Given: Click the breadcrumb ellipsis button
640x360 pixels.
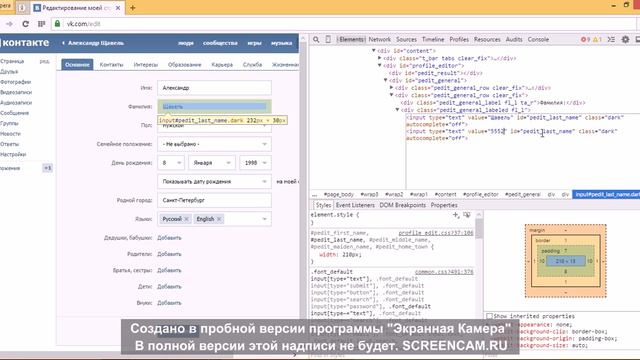Looking at the screenshot, I should (315, 195).
